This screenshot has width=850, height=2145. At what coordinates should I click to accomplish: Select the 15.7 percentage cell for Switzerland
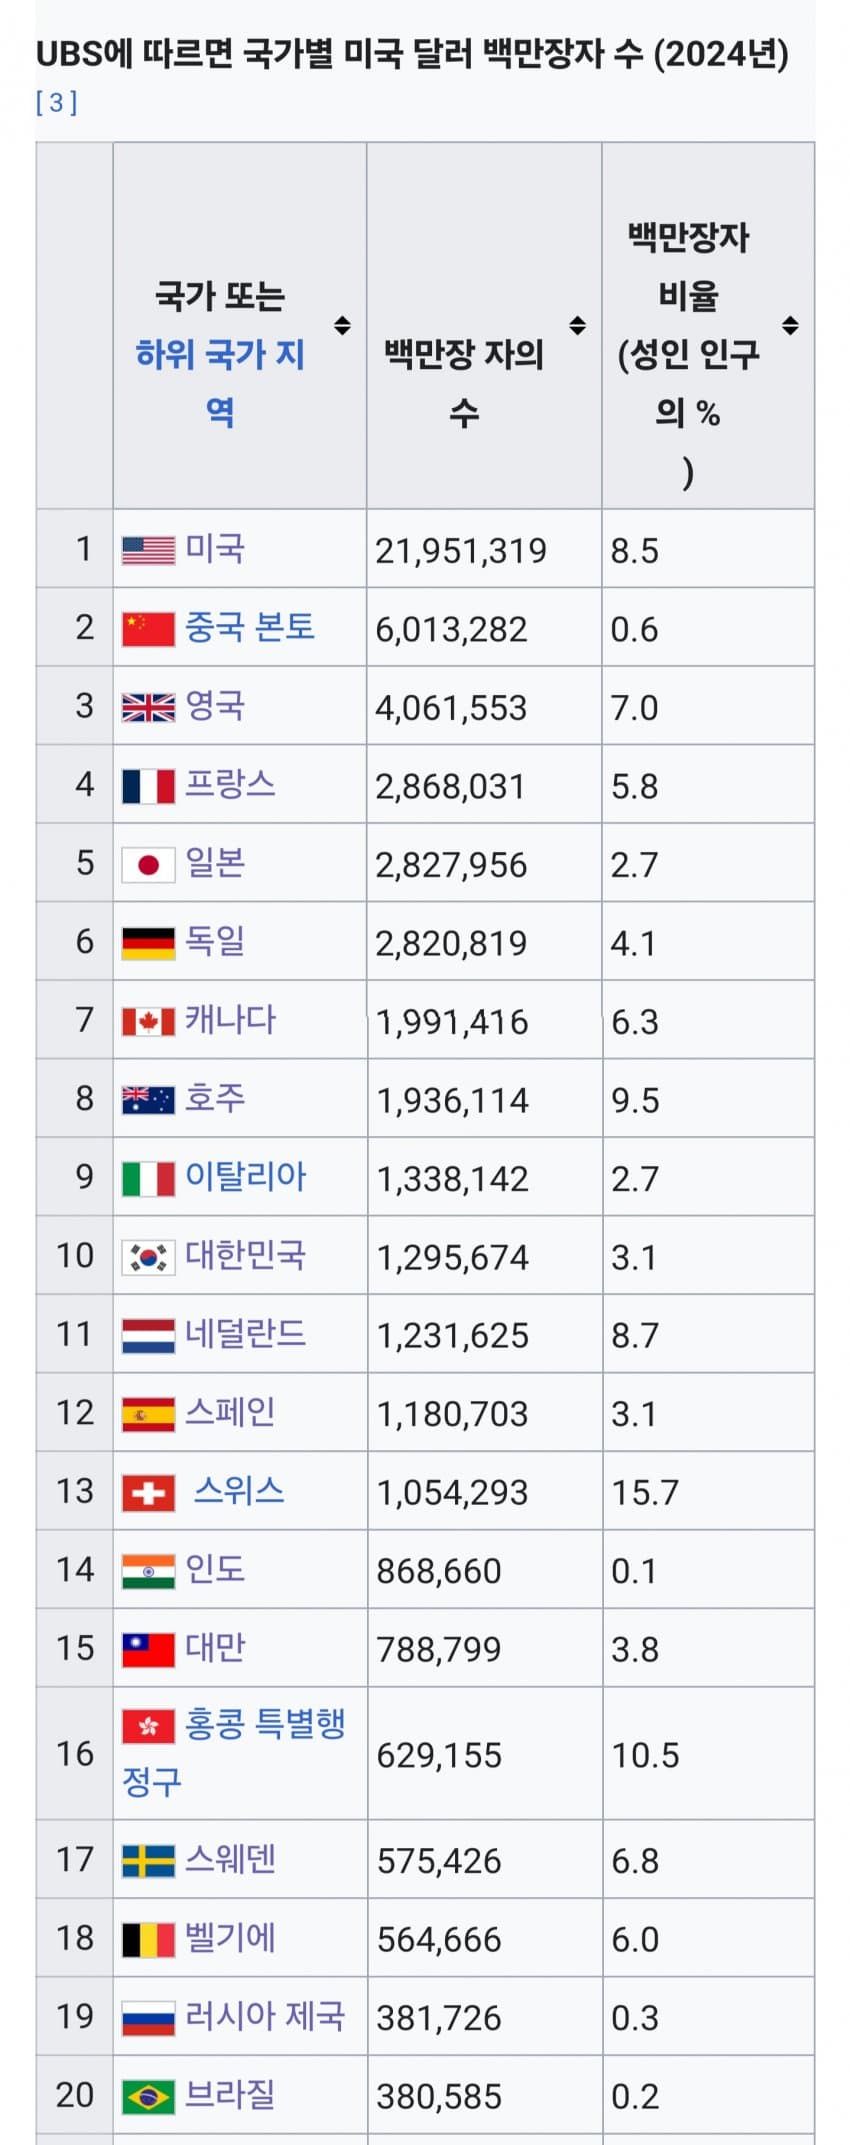708,1491
